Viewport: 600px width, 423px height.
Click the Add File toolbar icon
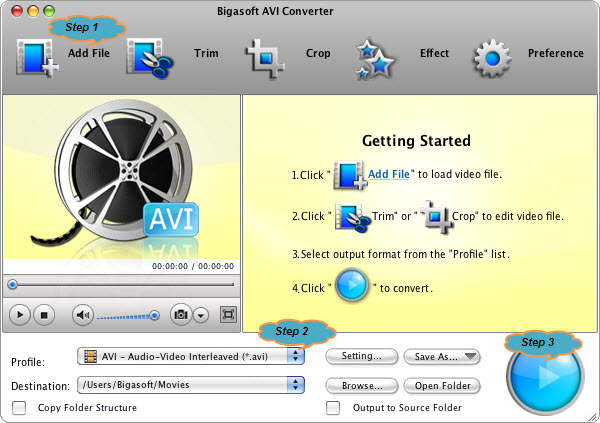[x=37, y=57]
